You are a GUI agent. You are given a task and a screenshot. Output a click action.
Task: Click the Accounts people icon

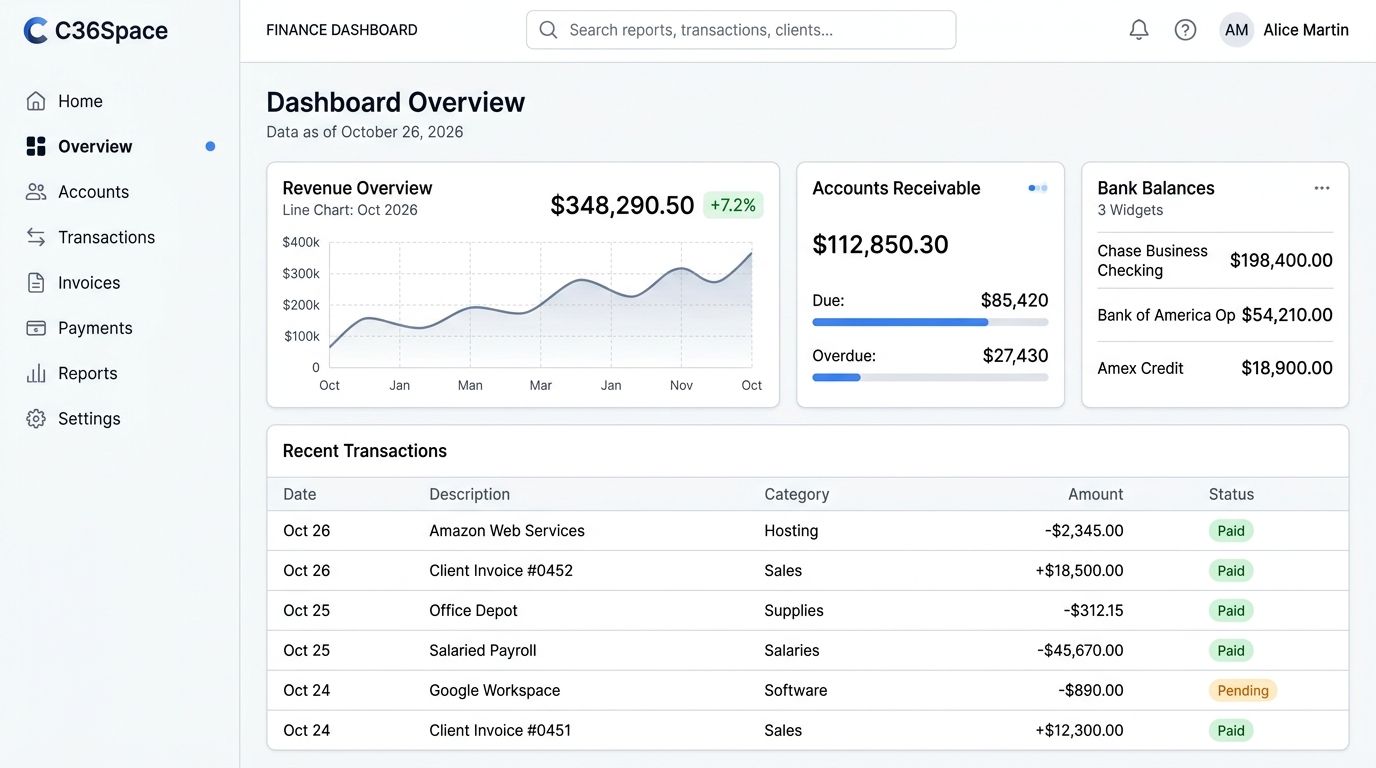click(x=36, y=192)
